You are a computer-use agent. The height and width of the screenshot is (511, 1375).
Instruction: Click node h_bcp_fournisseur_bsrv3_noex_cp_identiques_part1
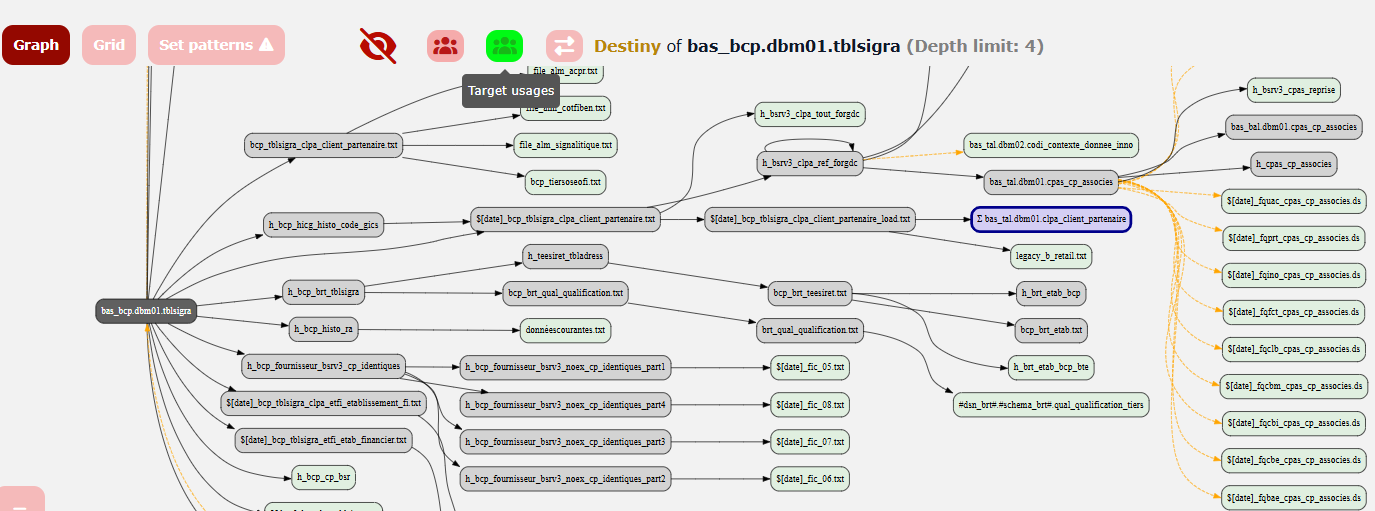[566, 367]
